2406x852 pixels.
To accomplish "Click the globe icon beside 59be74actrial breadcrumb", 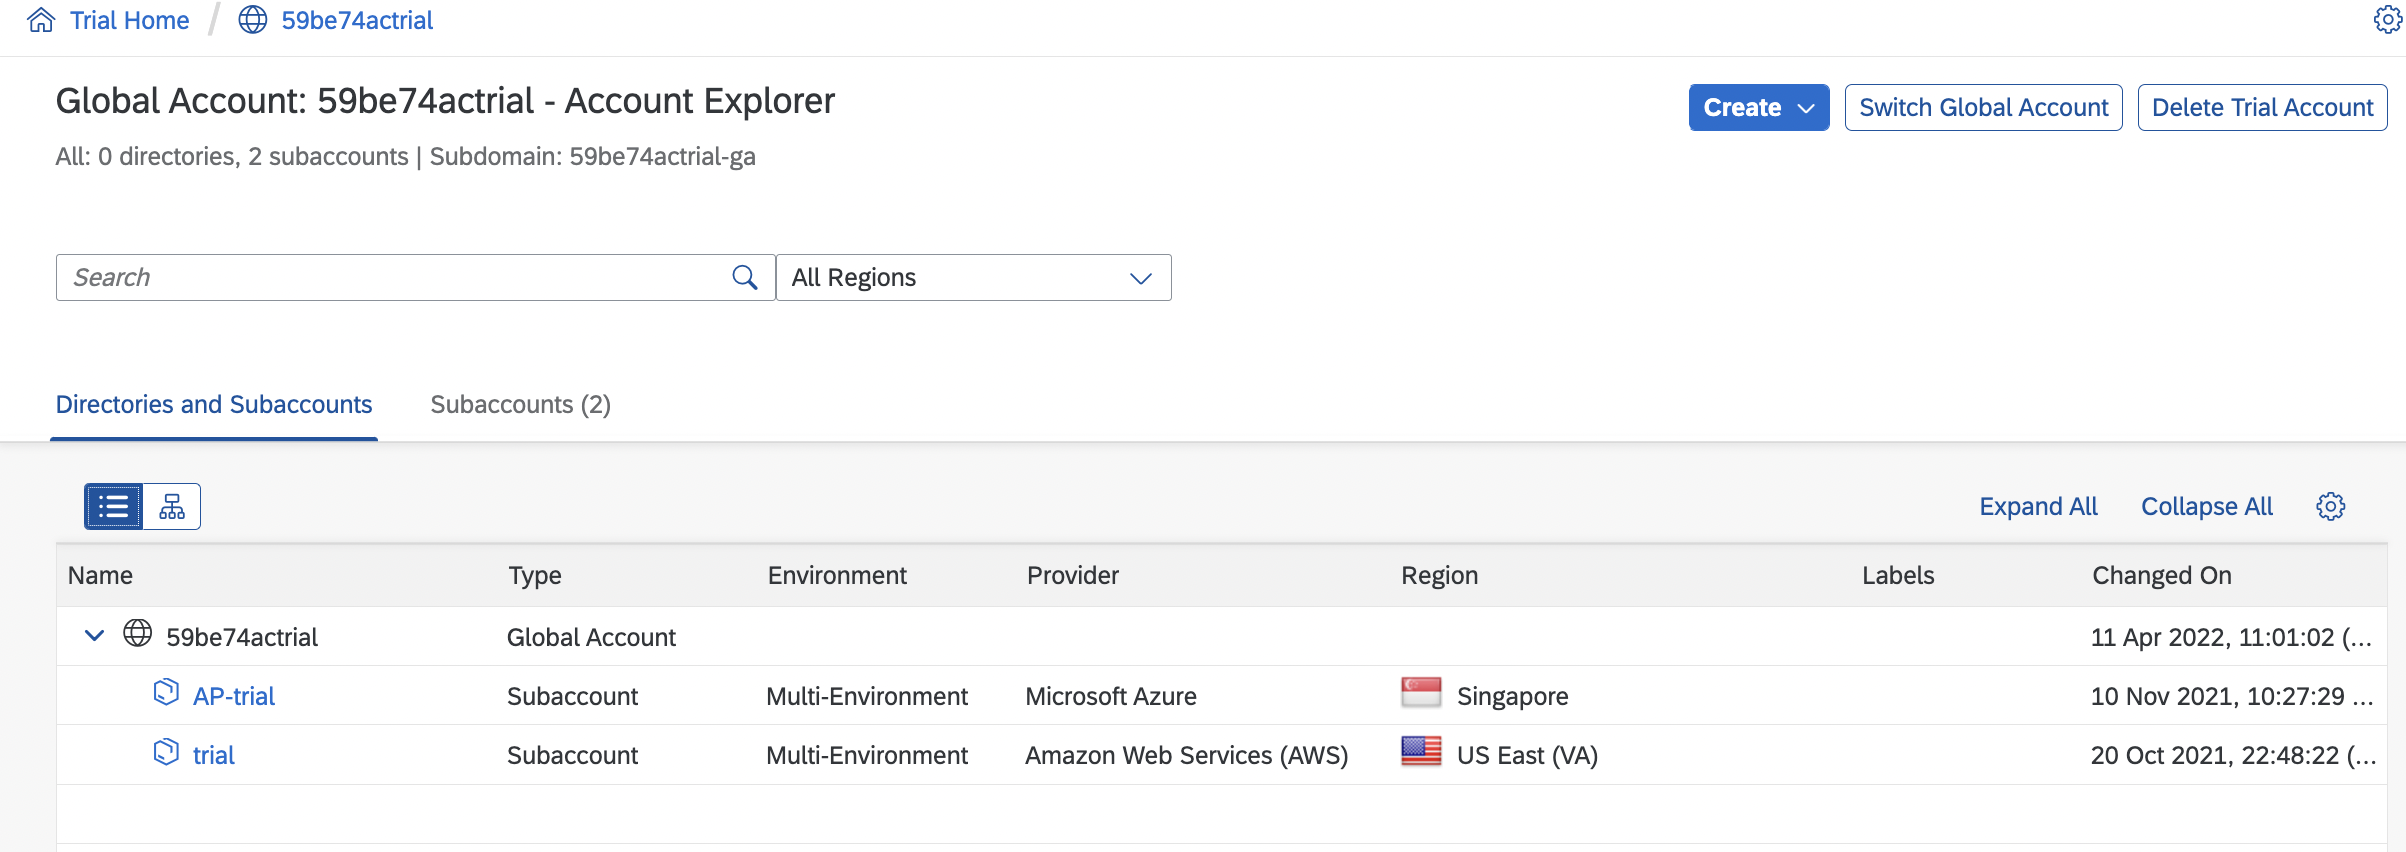I will tap(253, 20).
